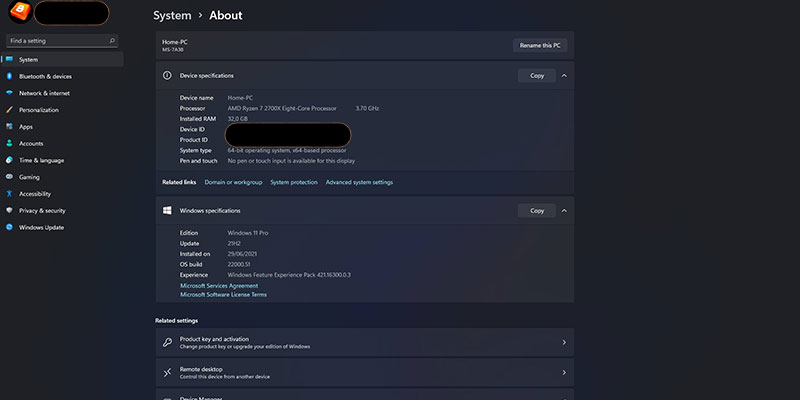The image size is (800, 400).
Task: Click the Pen and touch value text
Action: click(x=291, y=161)
